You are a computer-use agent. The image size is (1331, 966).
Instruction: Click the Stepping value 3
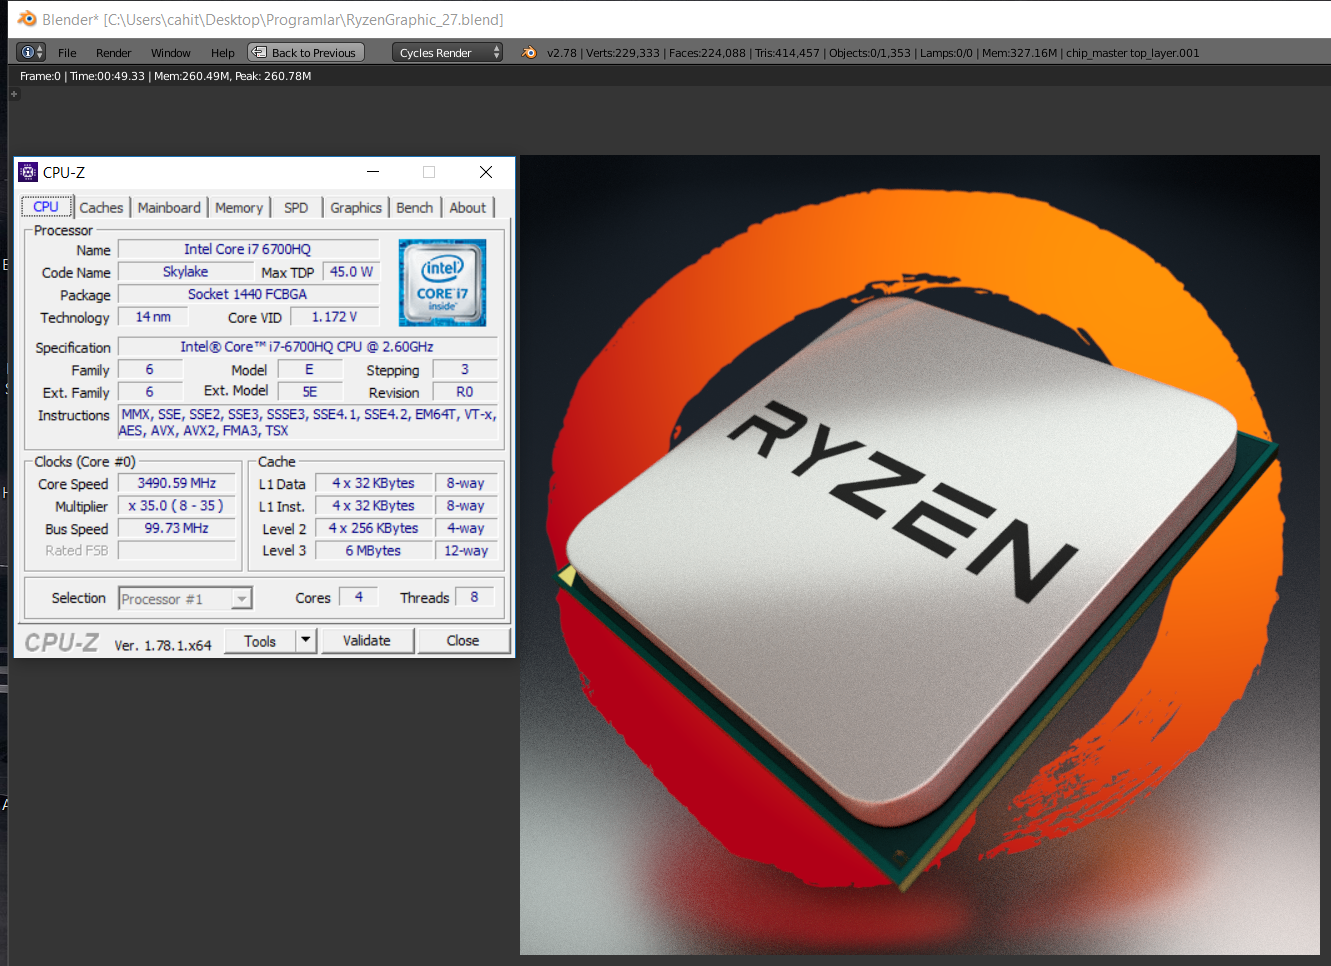click(465, 370)
